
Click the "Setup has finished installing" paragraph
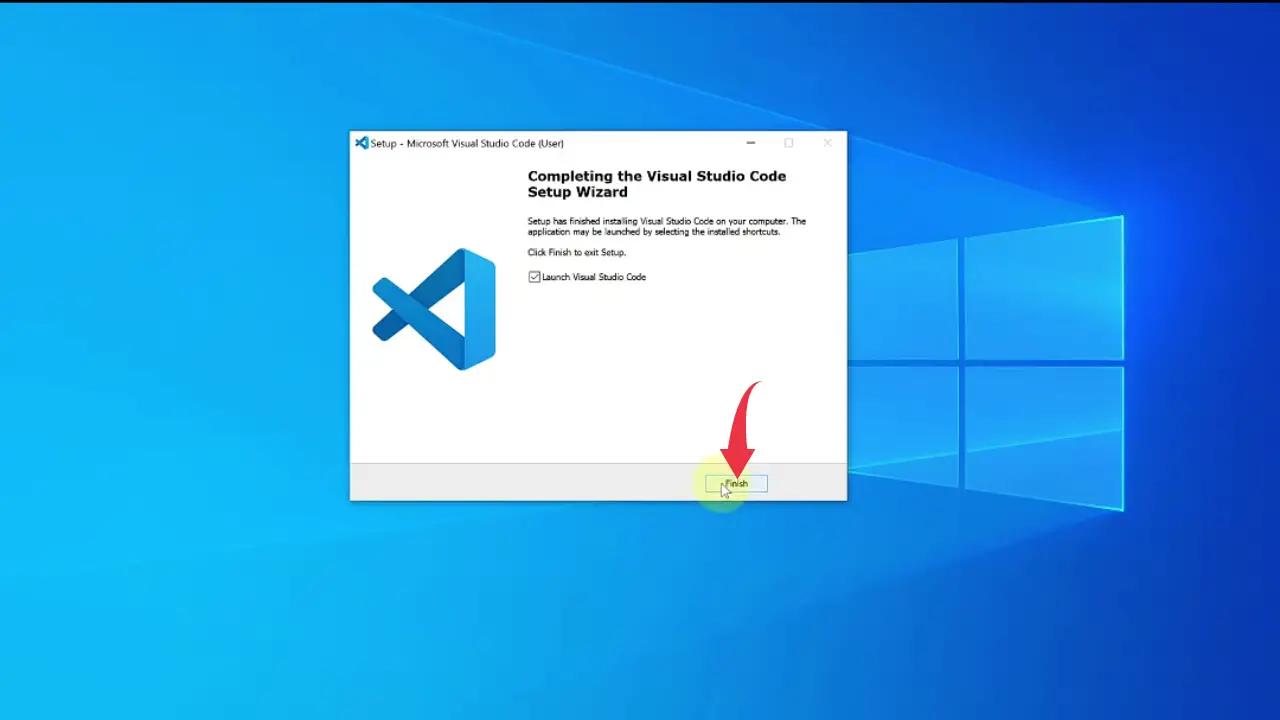(x=666, y=226)
